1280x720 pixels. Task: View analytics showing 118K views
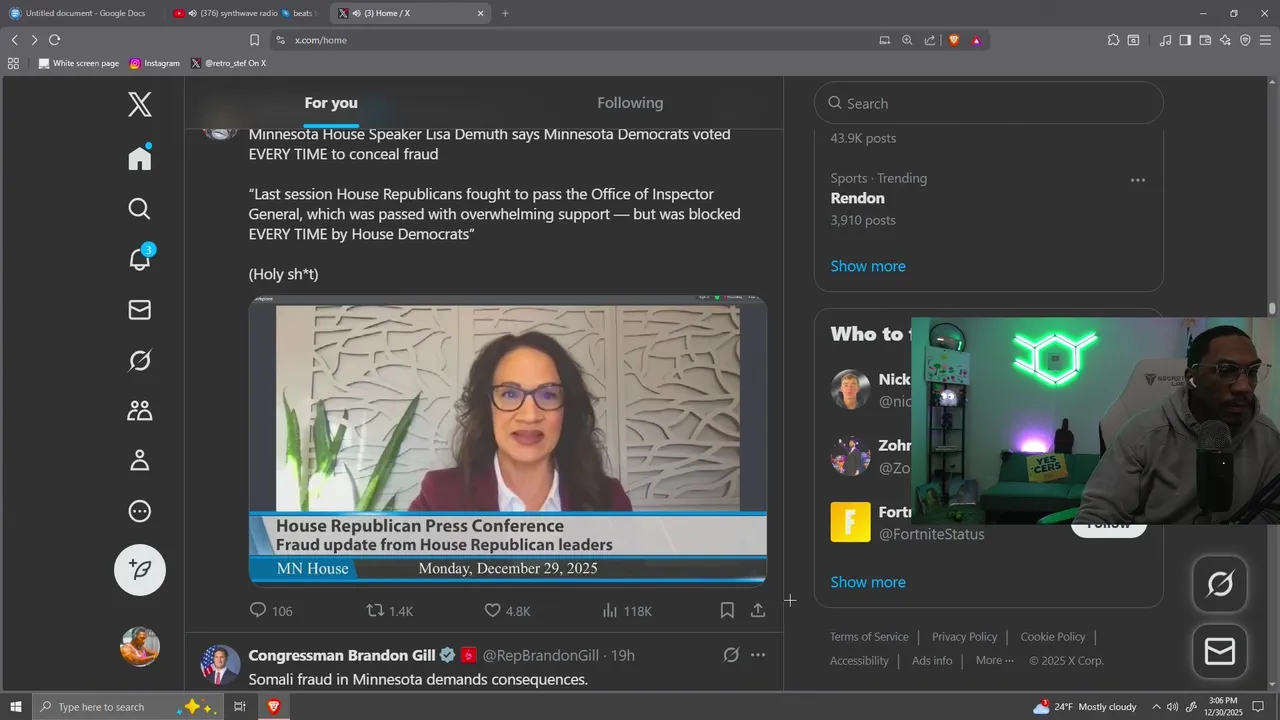pos(627,610)
